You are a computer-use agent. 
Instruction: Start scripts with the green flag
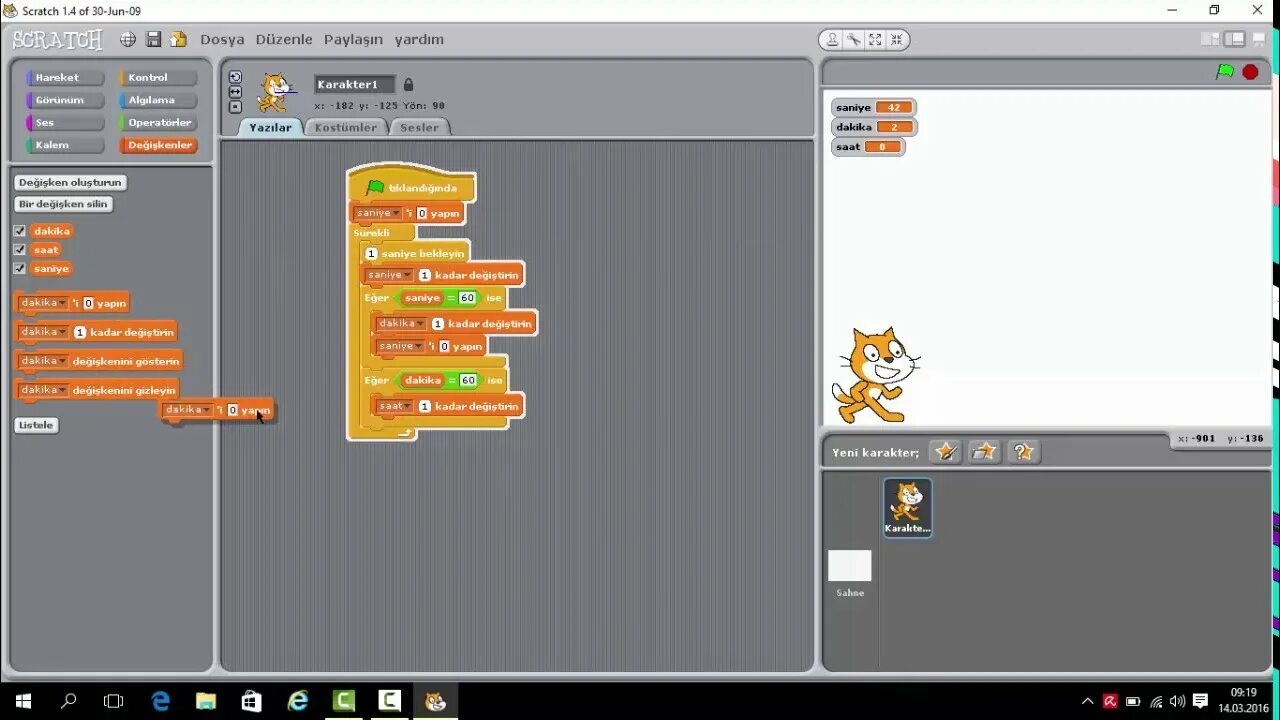pos(1225,72)
